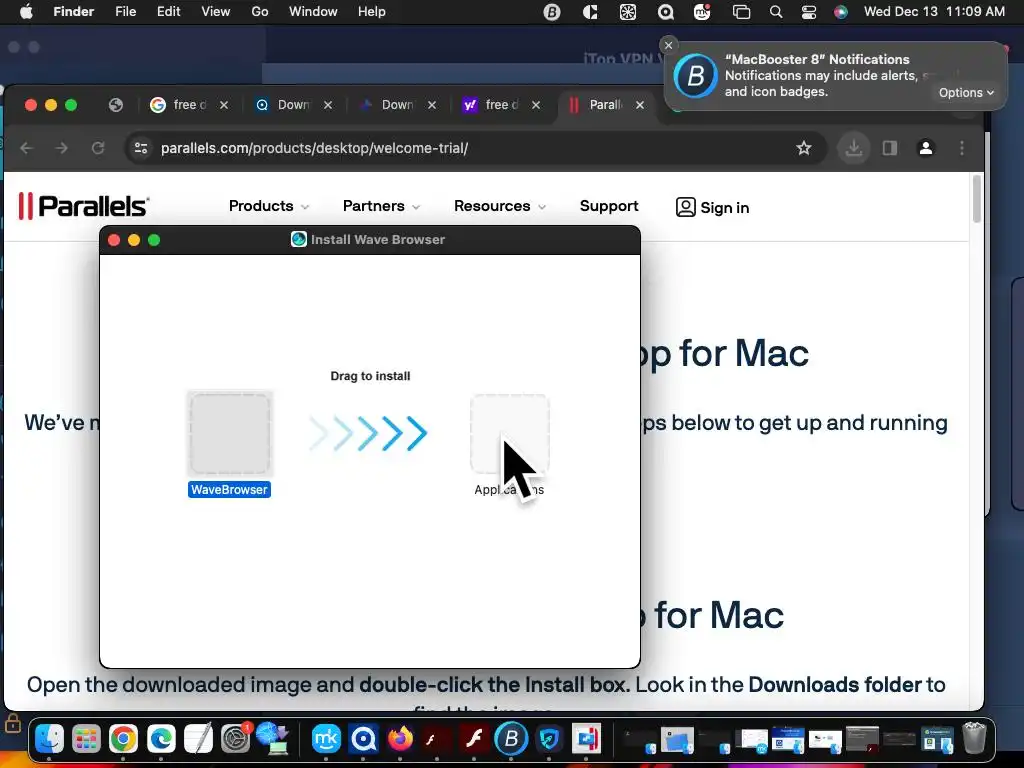Open the File menu
This screenshot has width=1024, height=768.
[125, 12]
